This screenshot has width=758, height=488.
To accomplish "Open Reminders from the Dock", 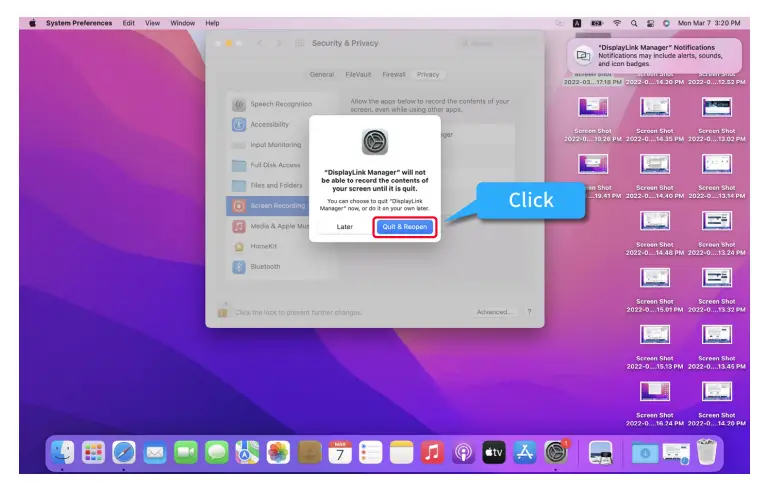I will click(371, 452).
